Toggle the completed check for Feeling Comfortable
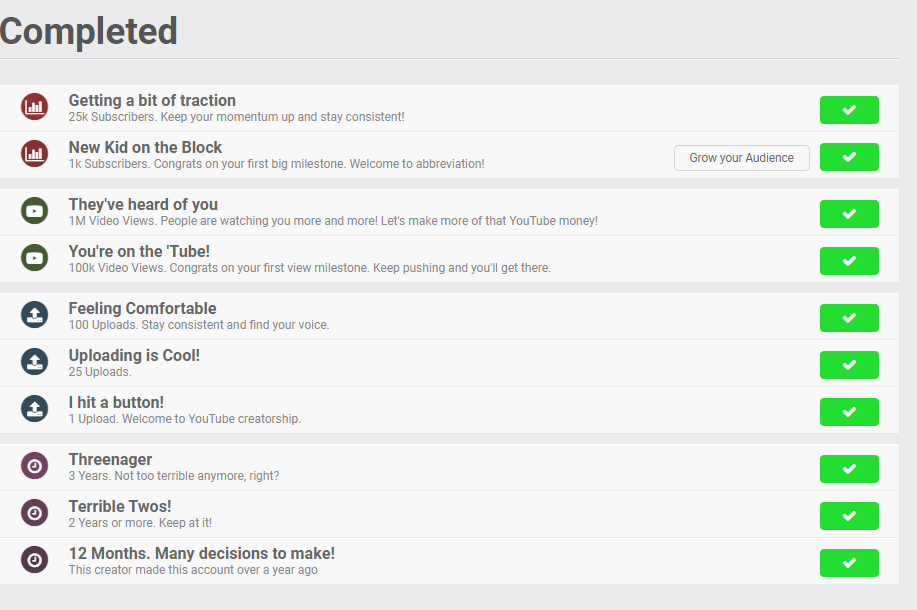This screenshot has width=917, height=610. click(849, 318)
